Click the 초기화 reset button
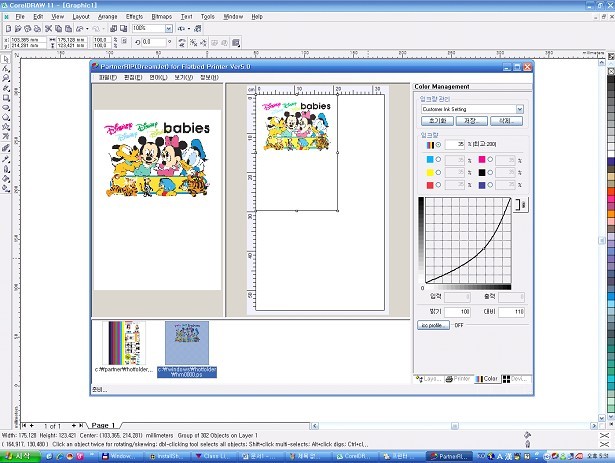This screenshot has height=463, width=615. 437,121
